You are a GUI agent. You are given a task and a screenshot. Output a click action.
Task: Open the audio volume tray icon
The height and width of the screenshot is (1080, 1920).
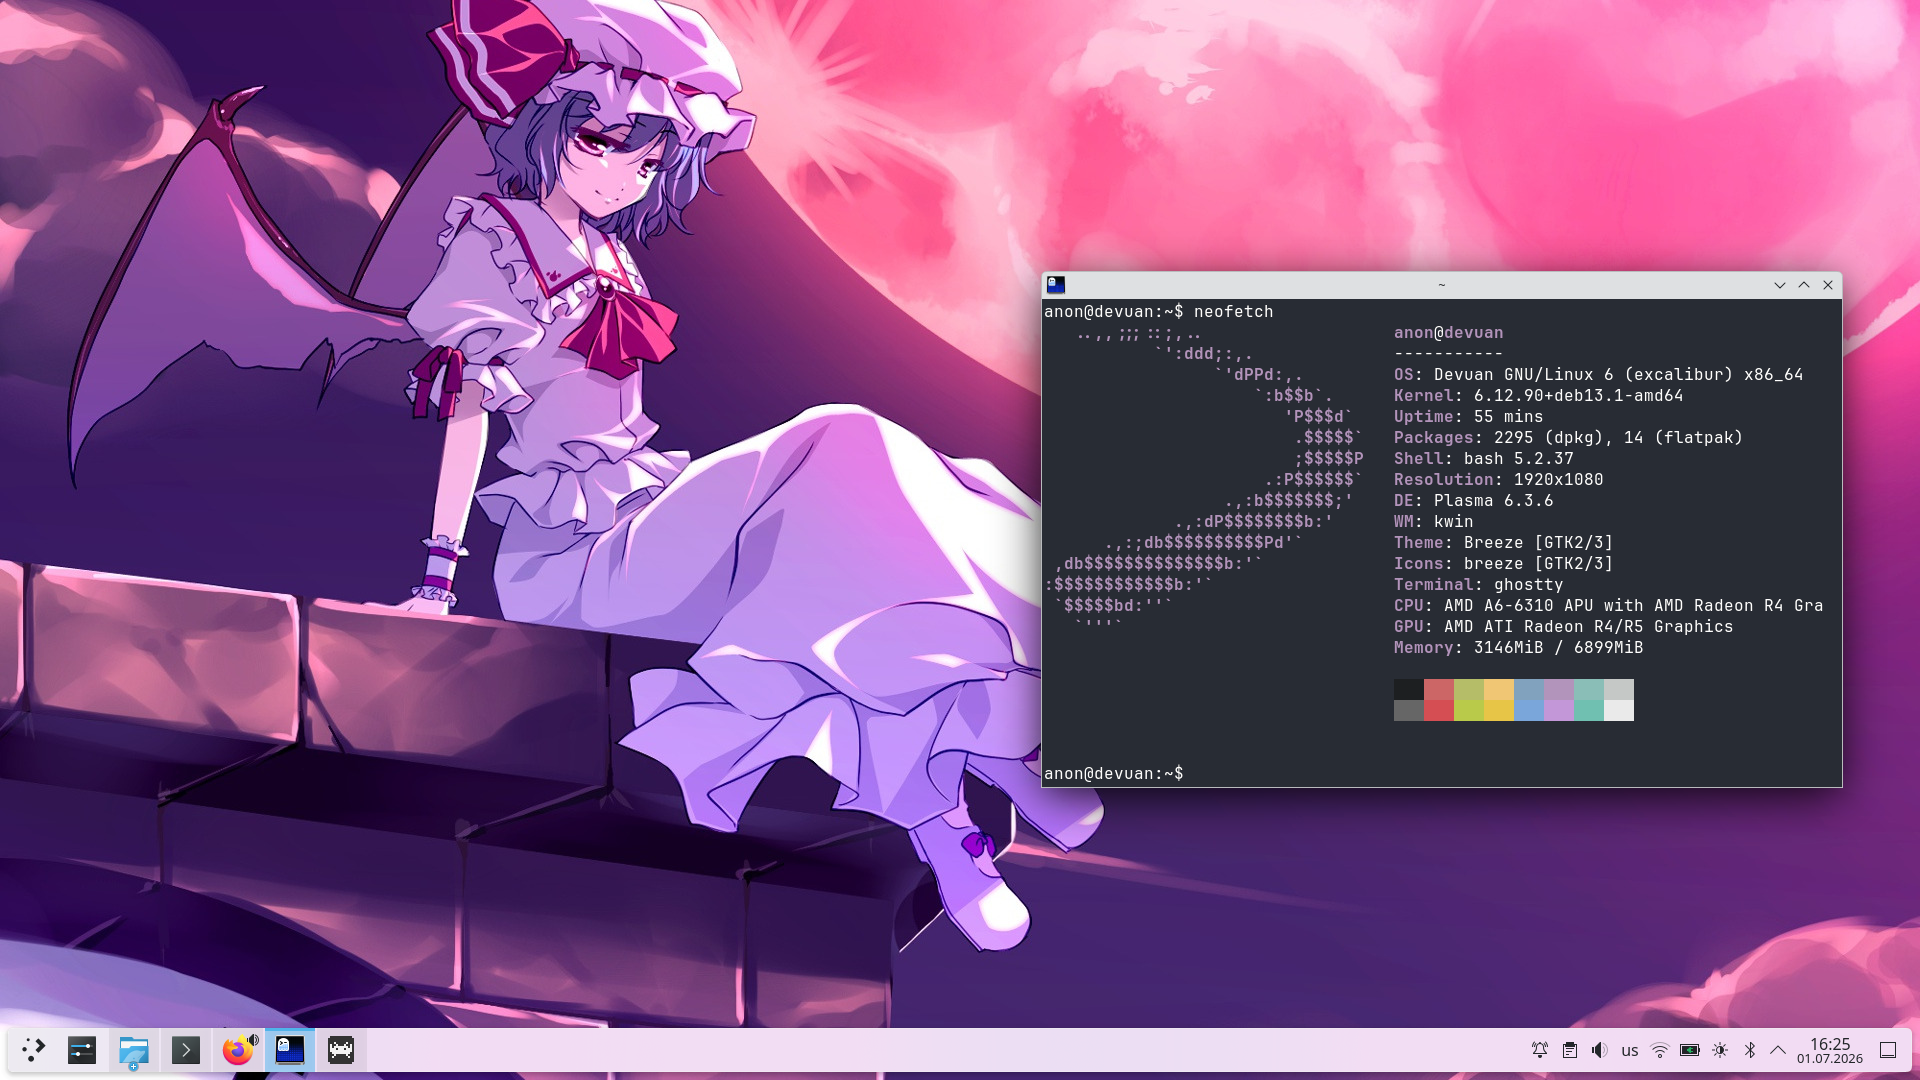[1600, 1050]
